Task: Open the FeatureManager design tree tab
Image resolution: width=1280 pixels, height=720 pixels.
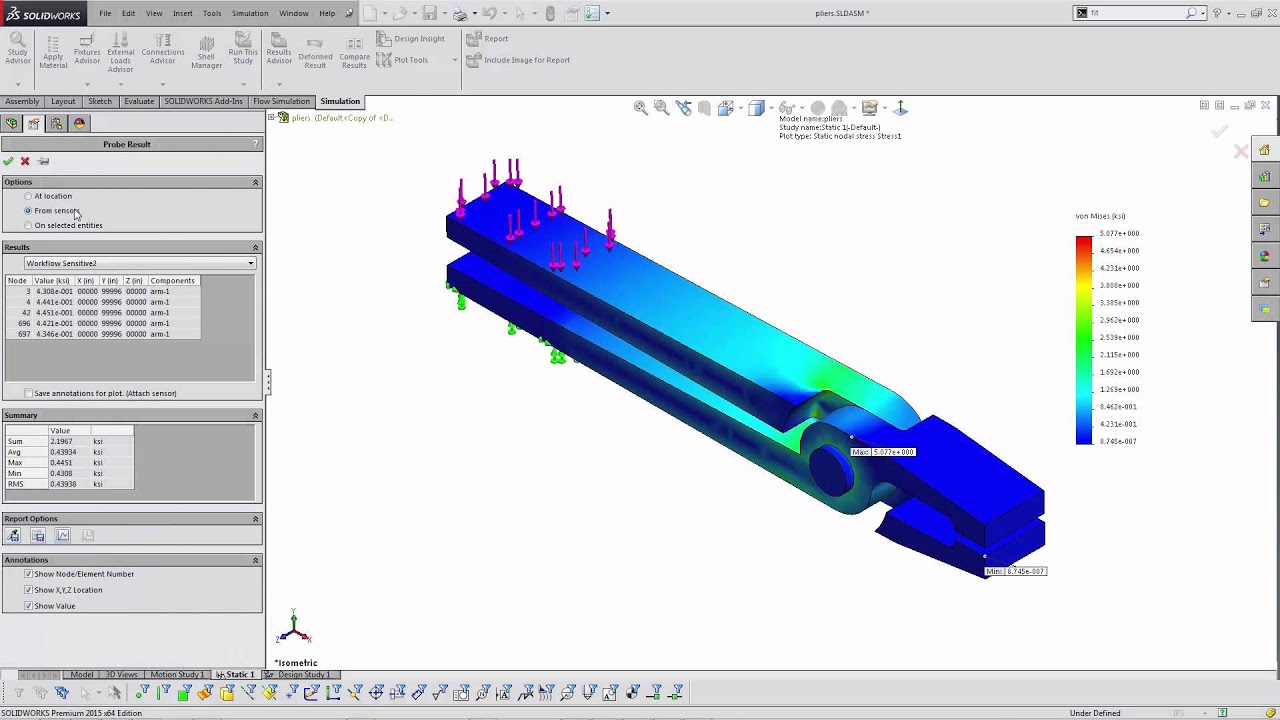Action: tap(11, 124)
